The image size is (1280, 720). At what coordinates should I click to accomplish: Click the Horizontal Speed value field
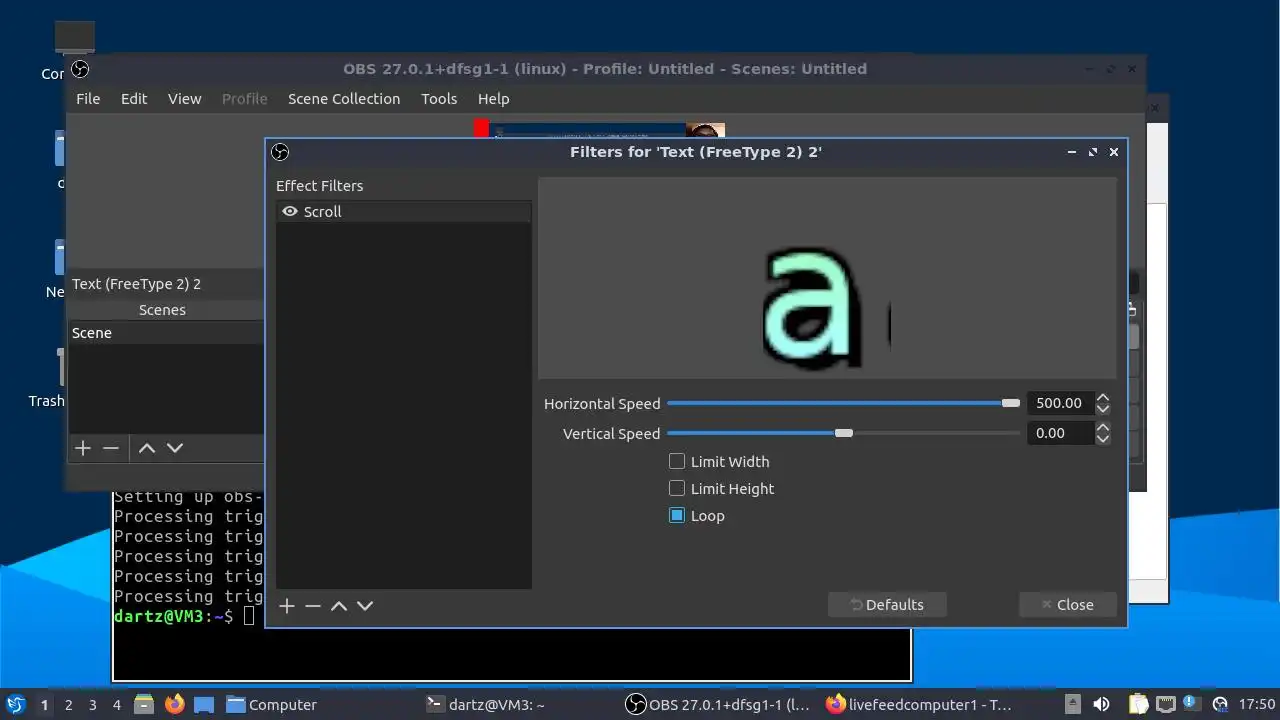[x=1060, y=403]
